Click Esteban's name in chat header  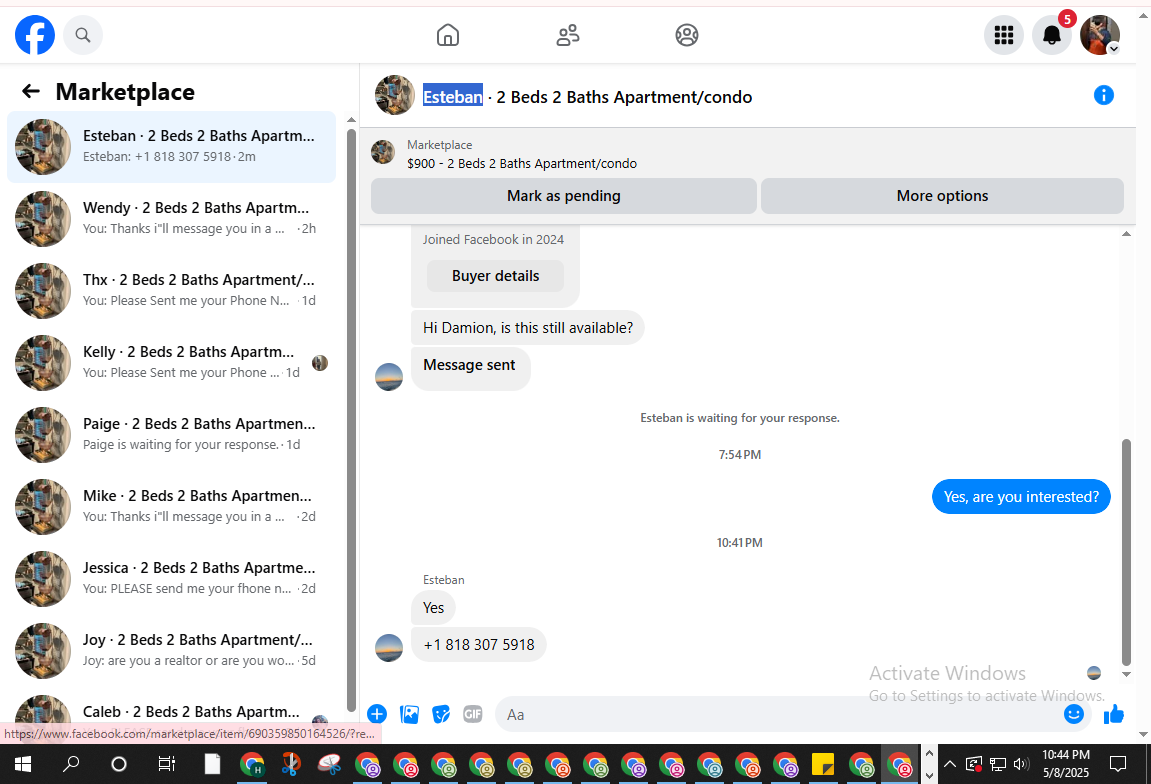[453, 97]
